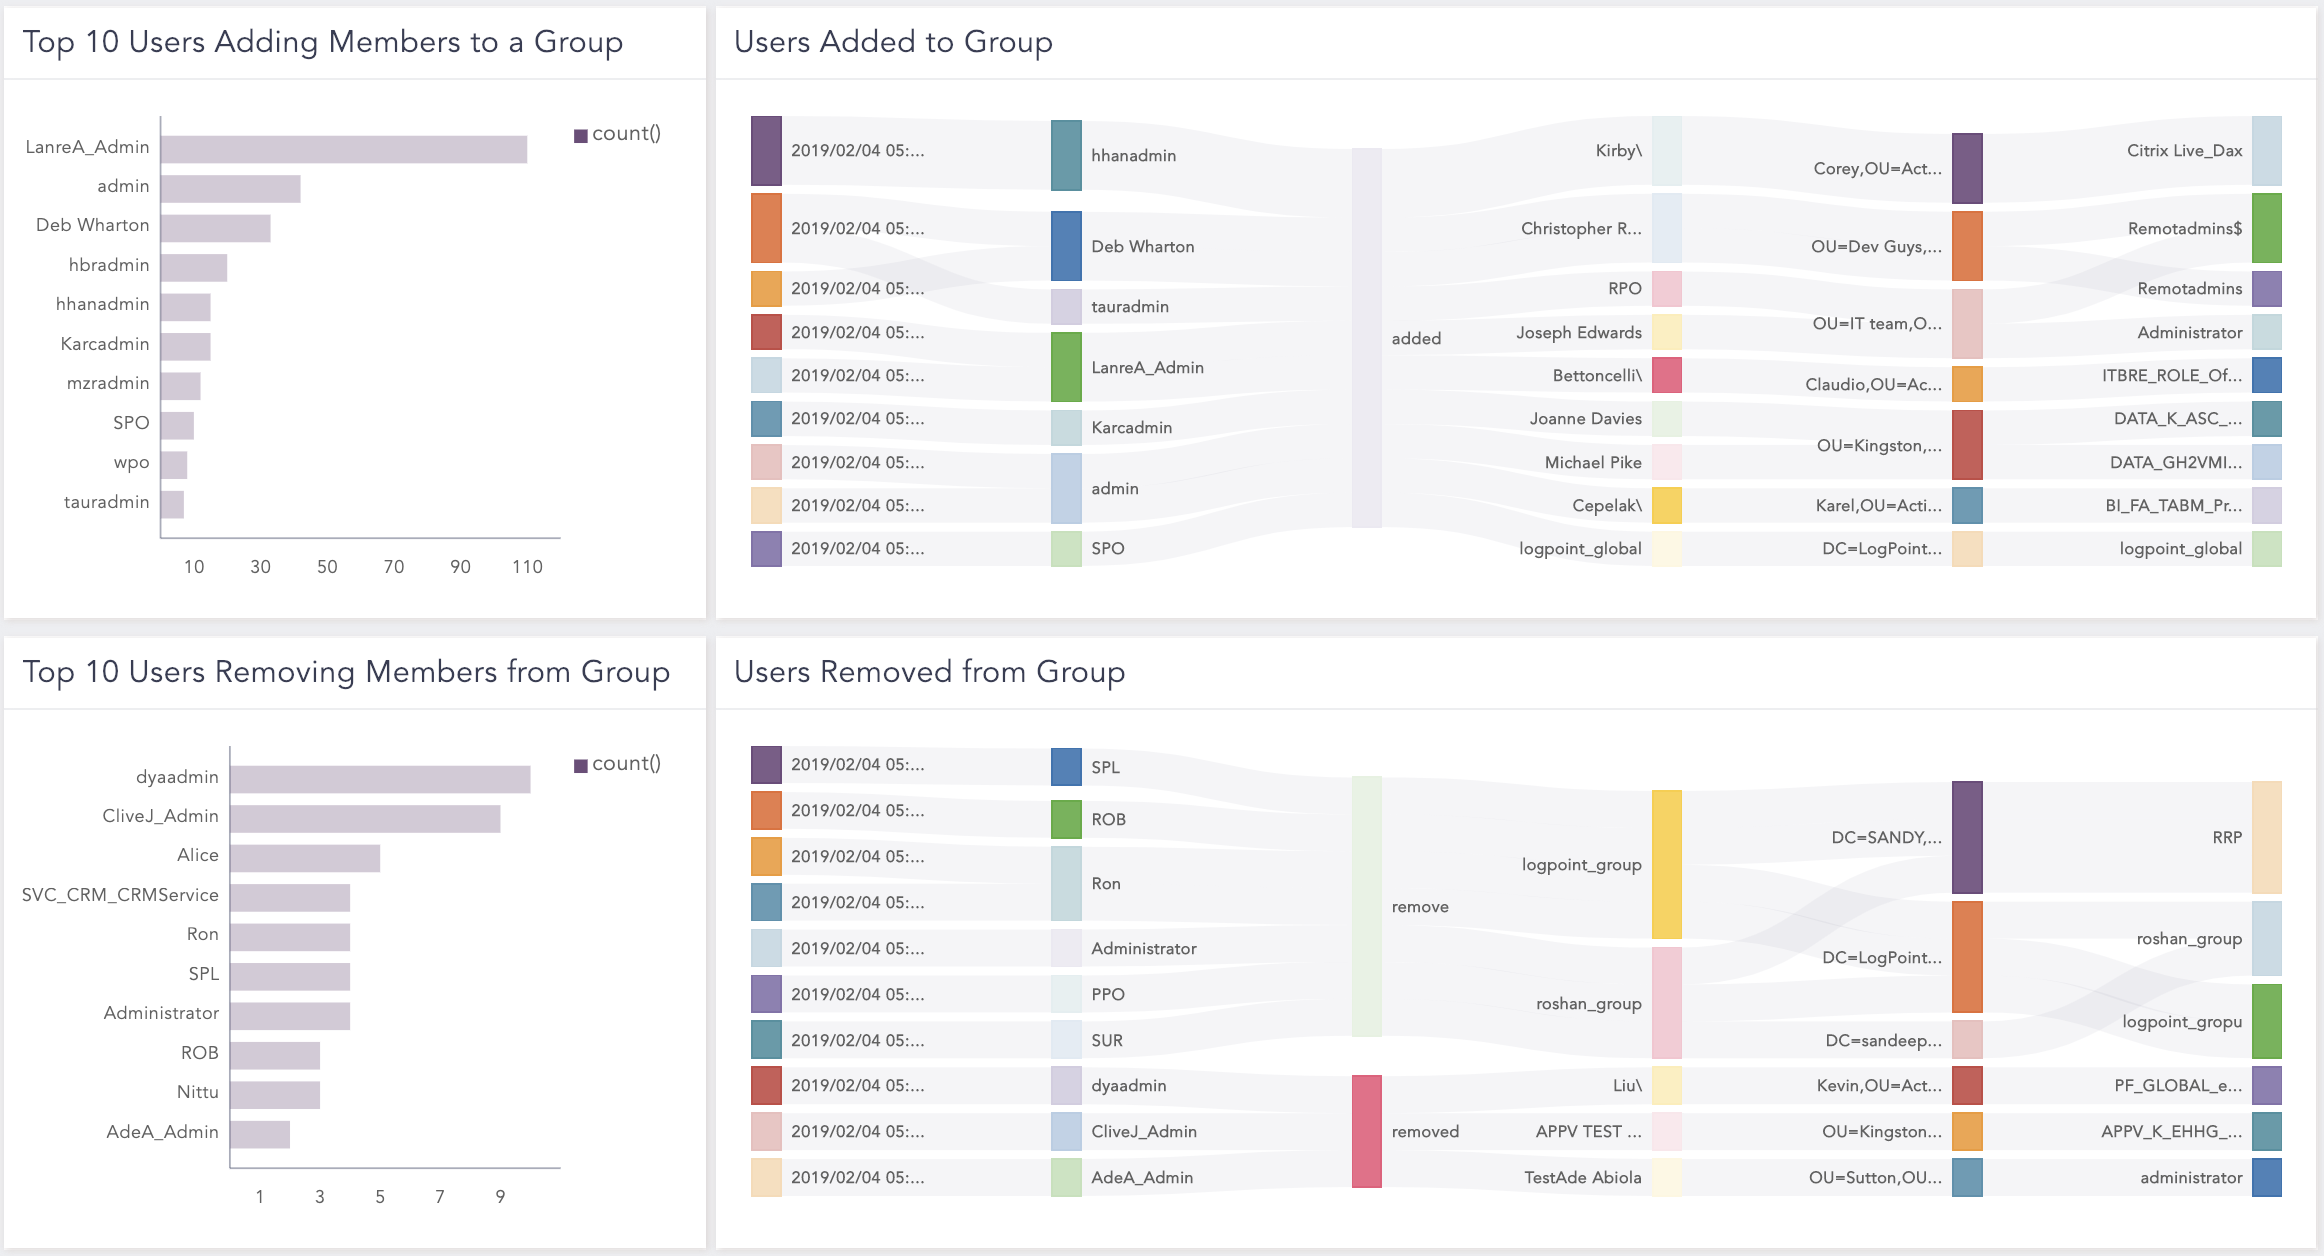Click the dyaadmin Sankey node in removed chart
This screenshot has height=1256, width=2324.
(x=1066, y=1085)
